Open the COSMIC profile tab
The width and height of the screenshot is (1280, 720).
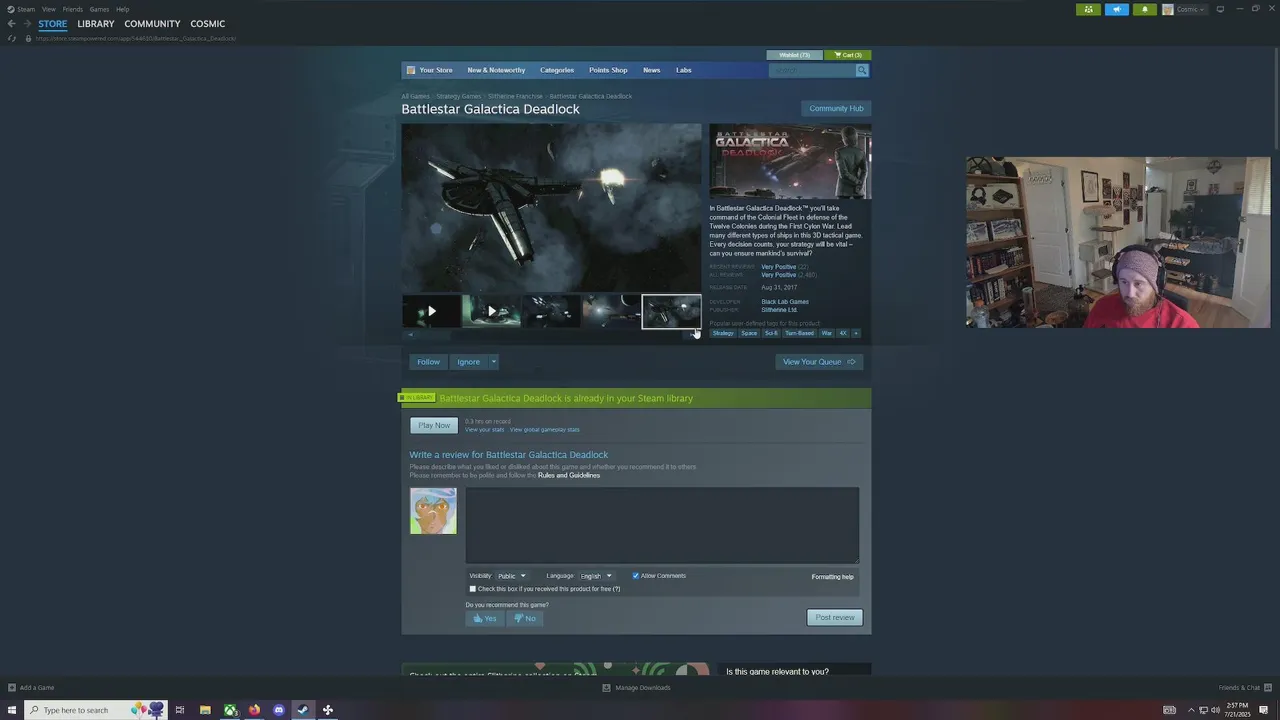pyautogui.click(x=208, y=24)
